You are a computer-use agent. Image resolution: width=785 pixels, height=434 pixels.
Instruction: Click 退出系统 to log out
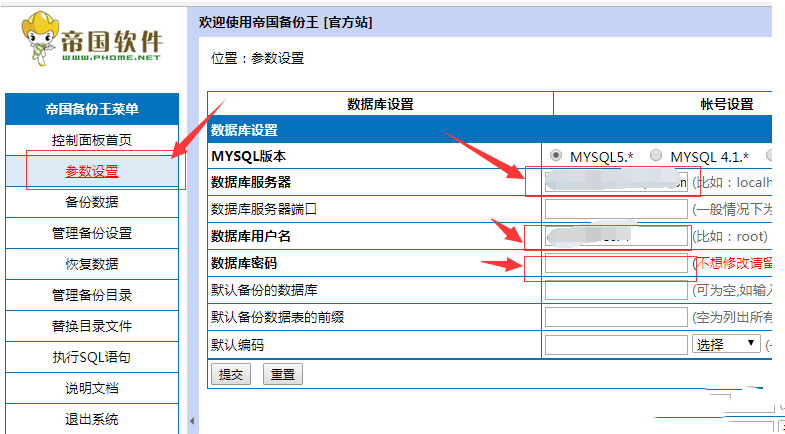click(92, 419)
